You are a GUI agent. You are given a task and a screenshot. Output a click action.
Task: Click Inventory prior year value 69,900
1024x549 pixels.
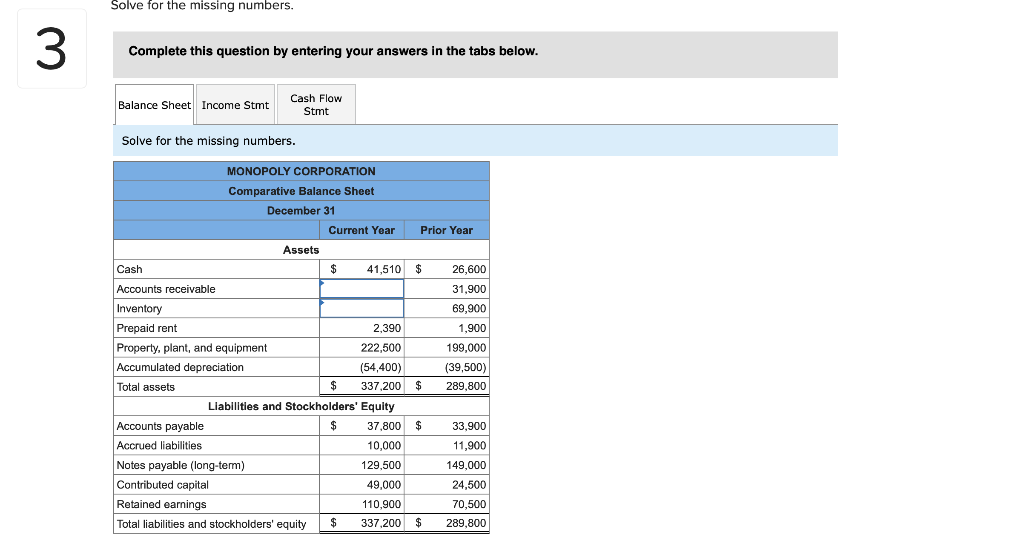(469, 308)
